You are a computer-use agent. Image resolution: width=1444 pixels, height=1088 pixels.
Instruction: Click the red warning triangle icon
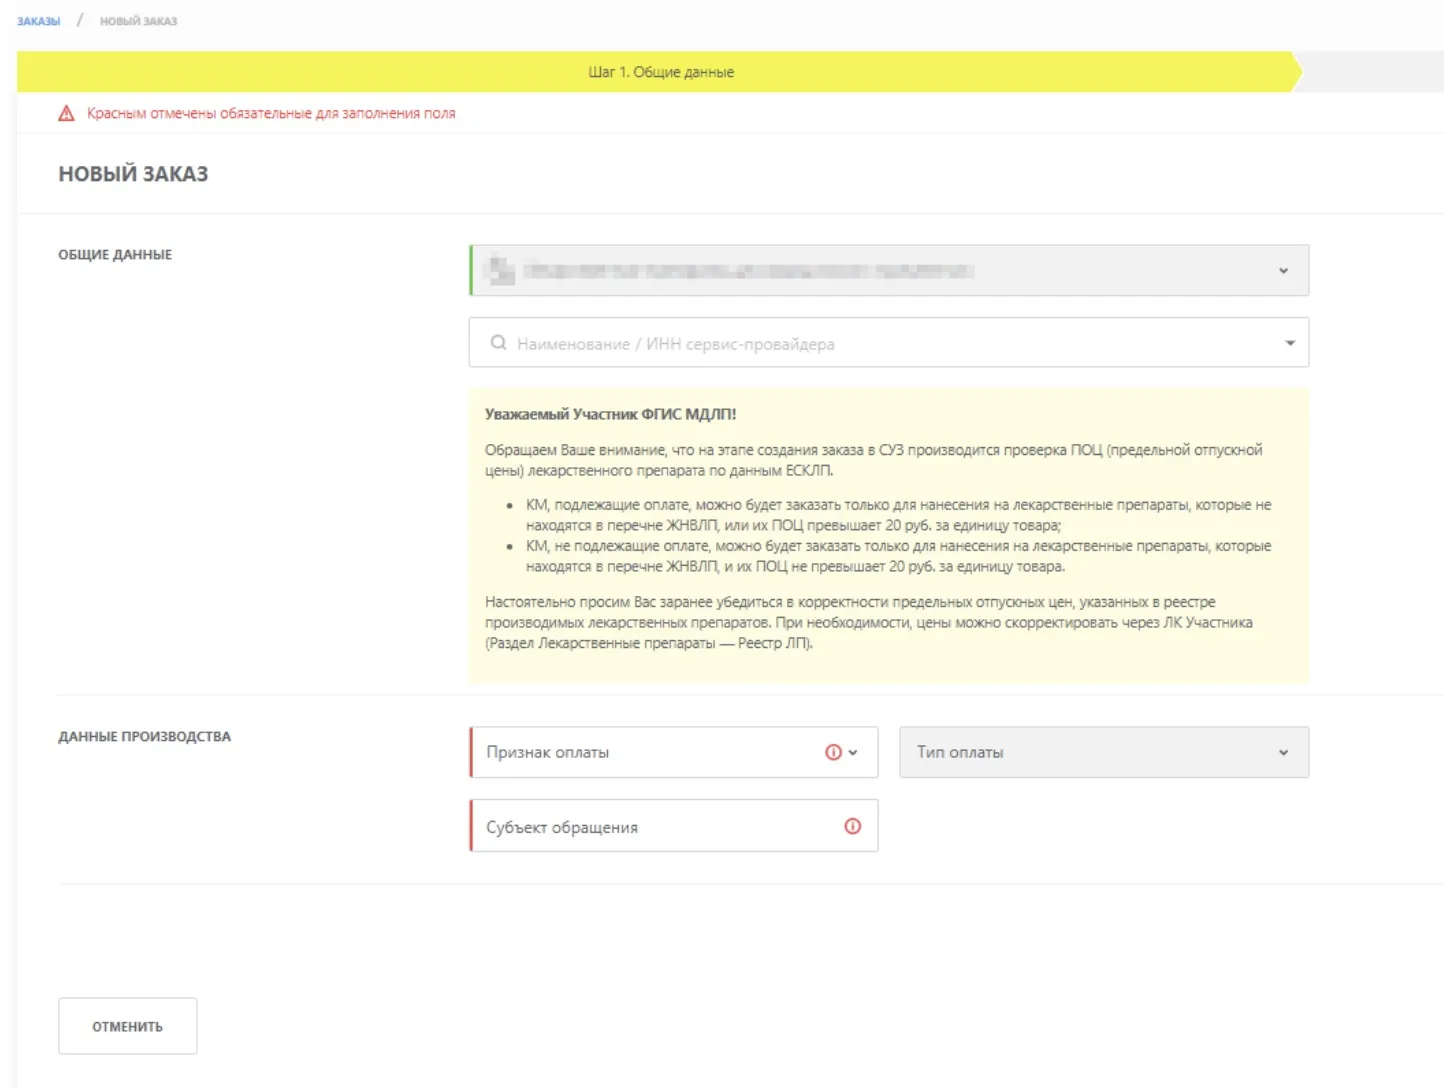point(66,114)
